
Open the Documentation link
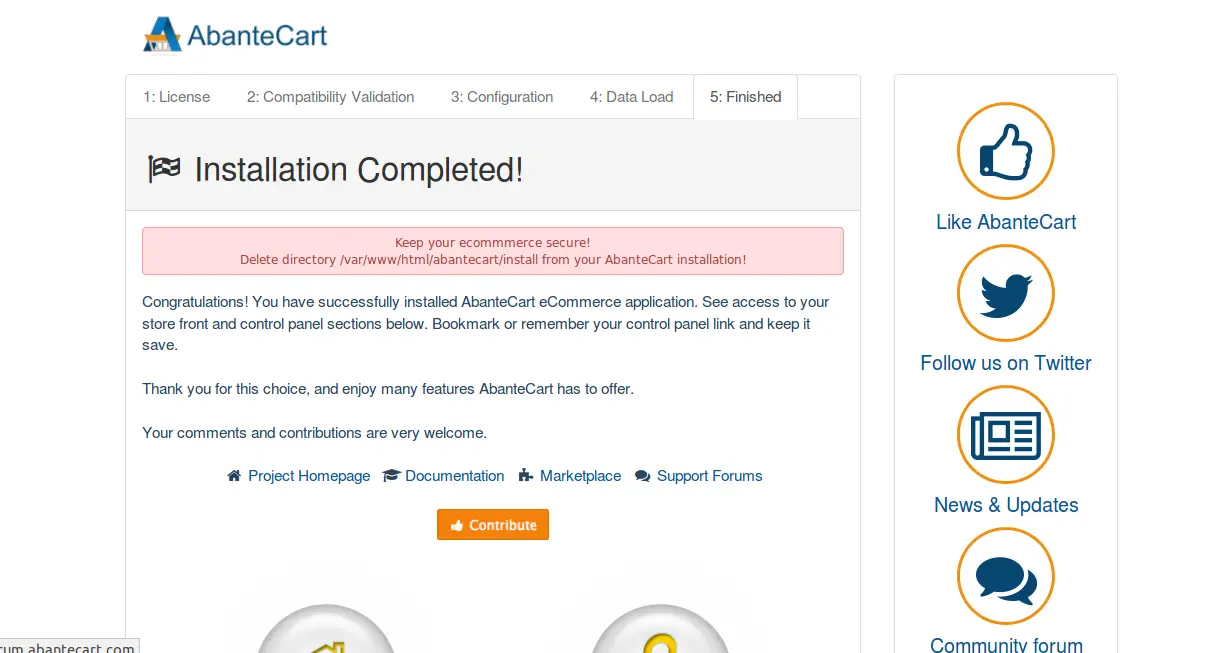click(455, 476)
